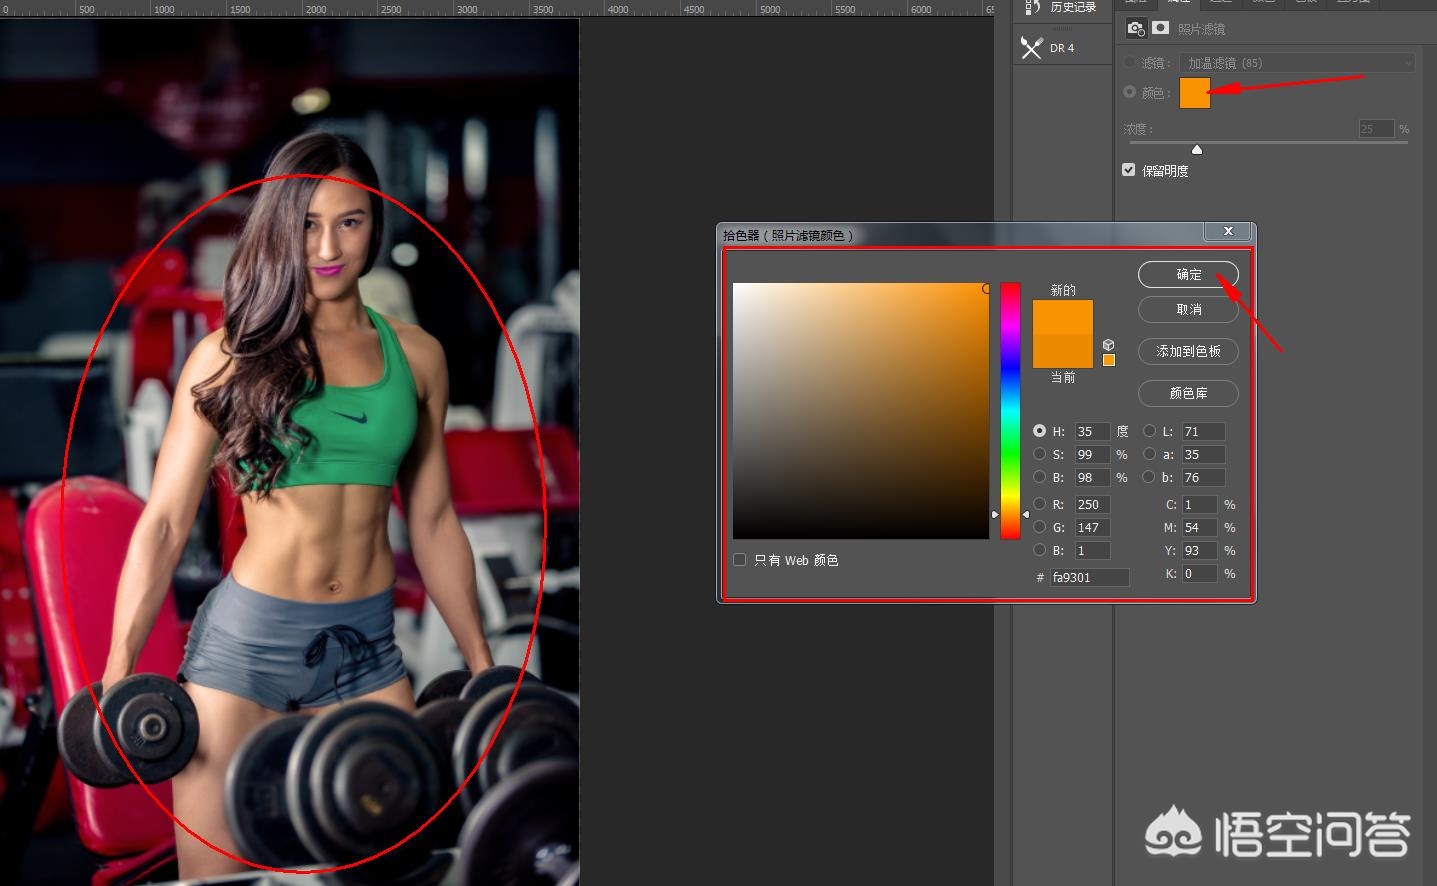Select the blue B radio beside value 1
The height and width of the screenshot is (886, 1437).
[1040, 550]
